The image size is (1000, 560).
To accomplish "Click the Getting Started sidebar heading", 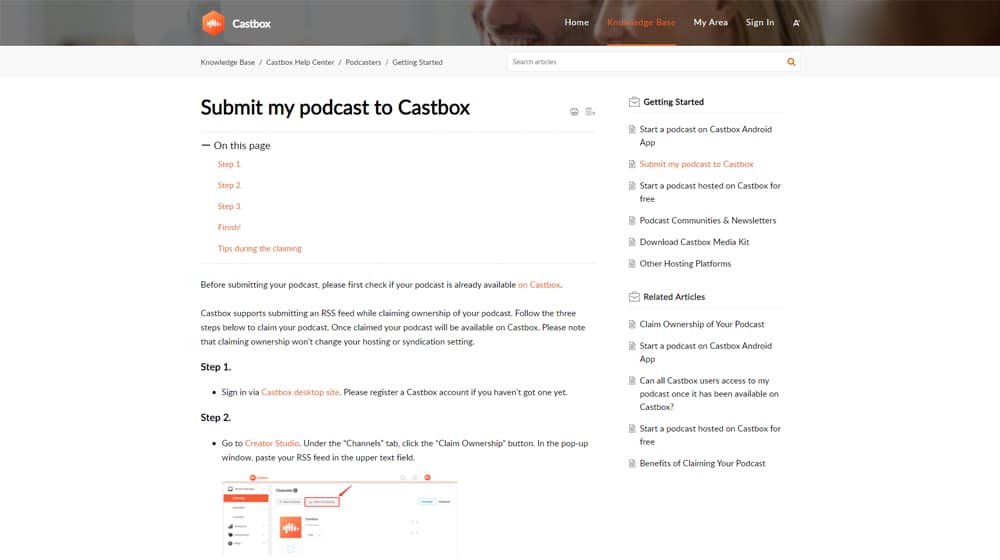I will [673, 102].
